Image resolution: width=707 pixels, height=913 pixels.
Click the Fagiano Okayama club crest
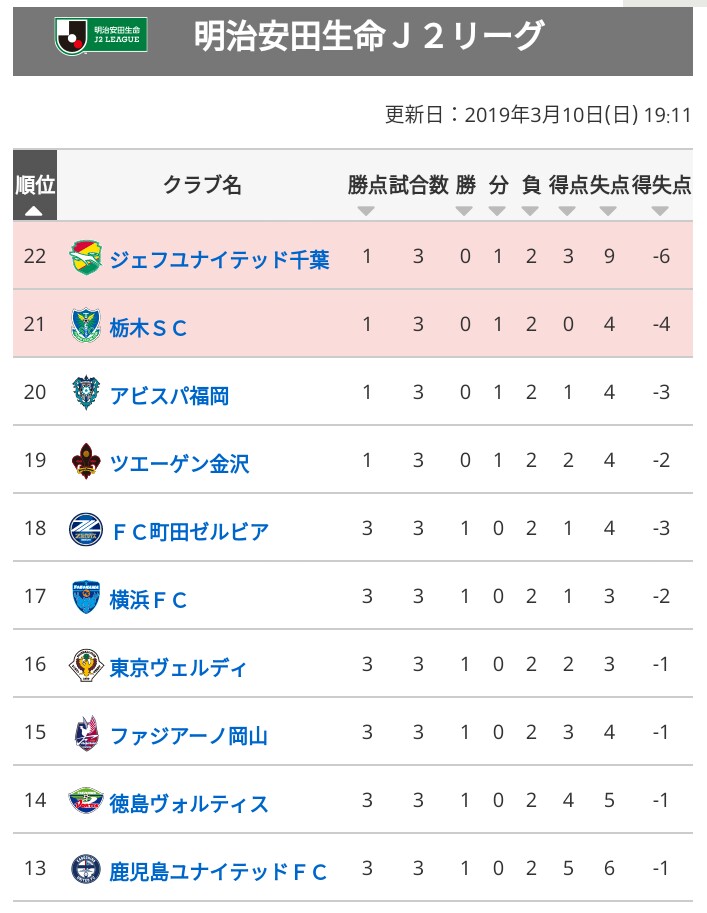coord(86,734)
